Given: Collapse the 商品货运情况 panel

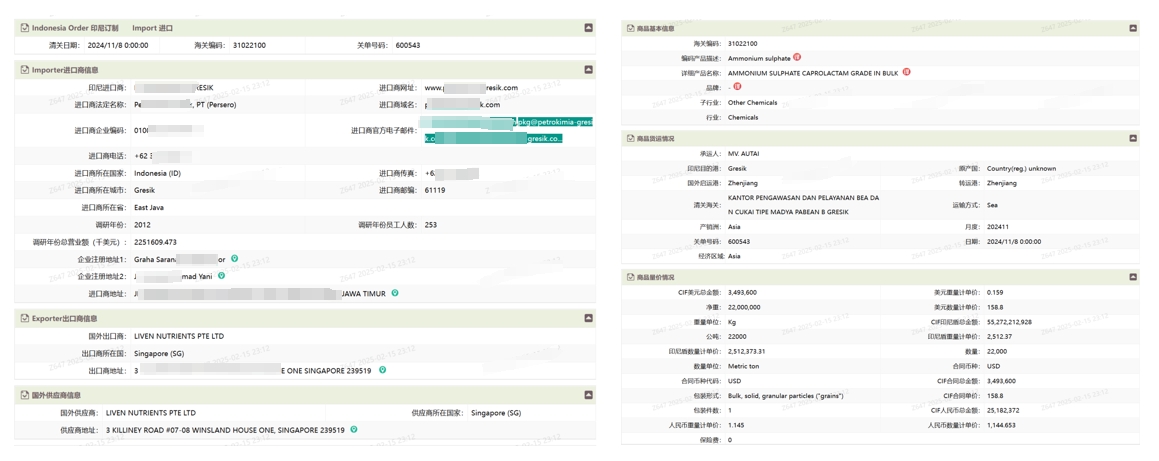Looking at the screenshot, I should pos(1133,138).
